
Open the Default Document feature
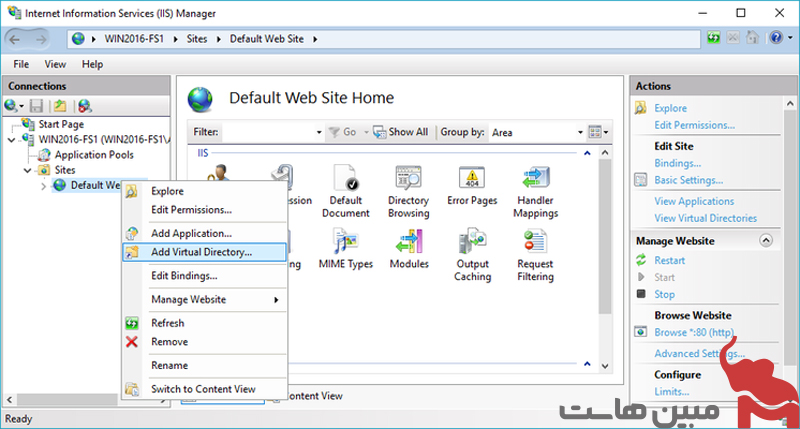[345, 191]
